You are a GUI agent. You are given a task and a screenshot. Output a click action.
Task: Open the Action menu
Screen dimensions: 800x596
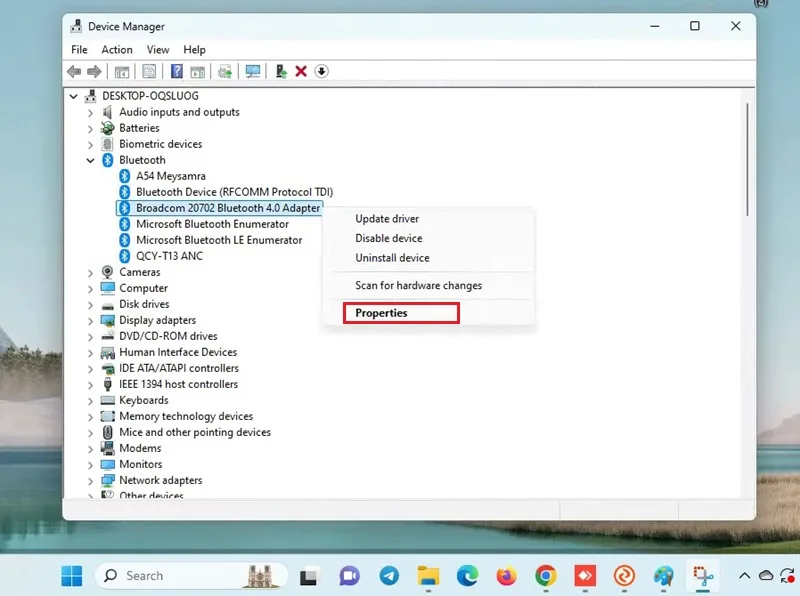[117, 49]
